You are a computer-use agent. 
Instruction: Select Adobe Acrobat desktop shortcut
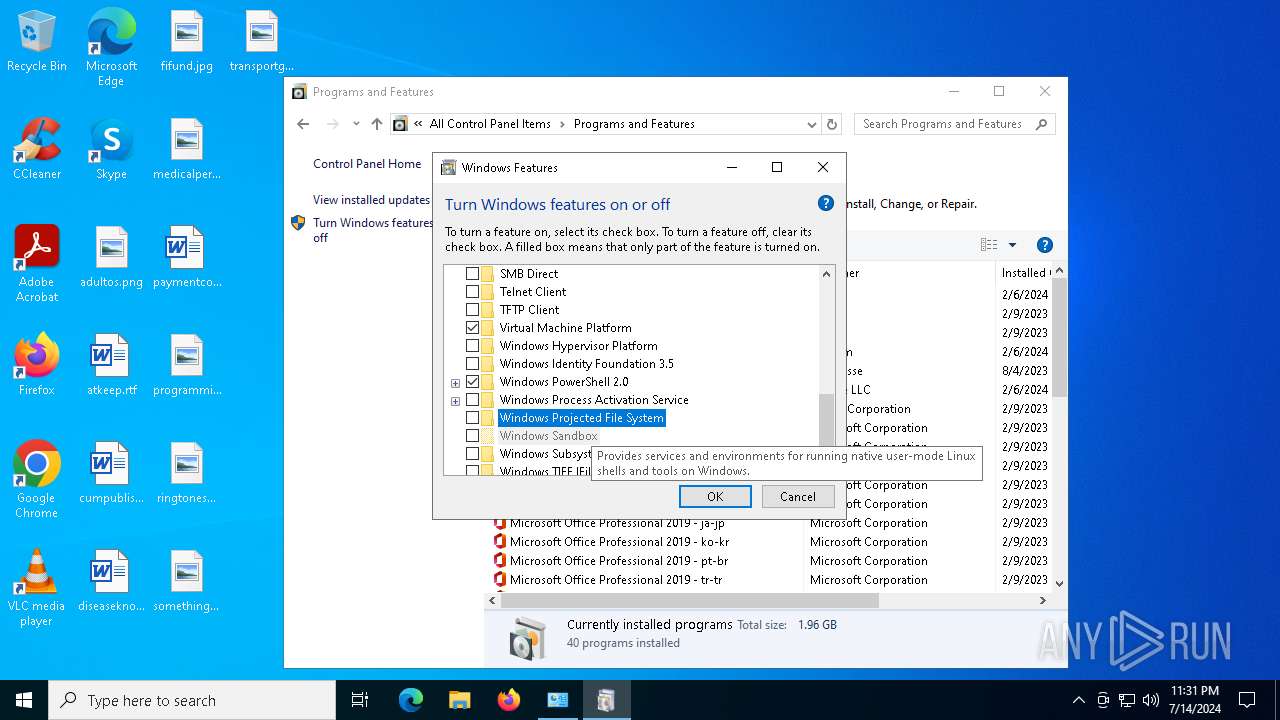37,263
